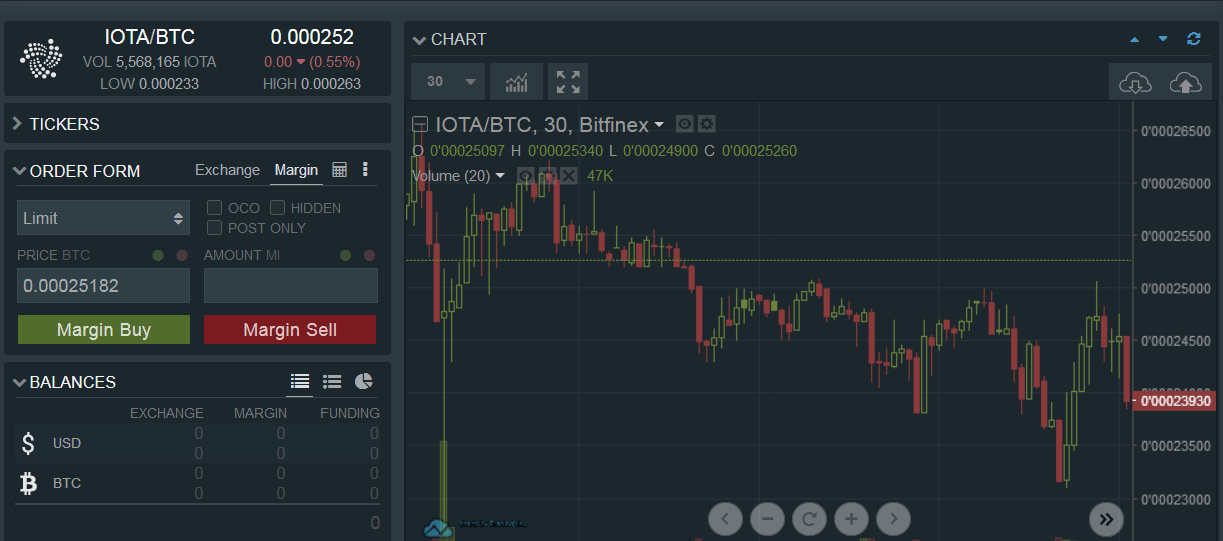
Task: Click the IOTA logo icon
Action: pos(41,60)
